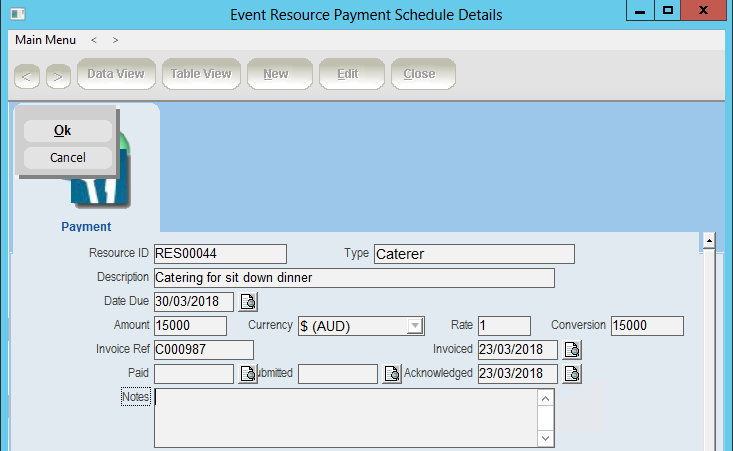This screenshot has height=451, width=733.
Task: Click the next record arrow button
Action: coord(58,75)
